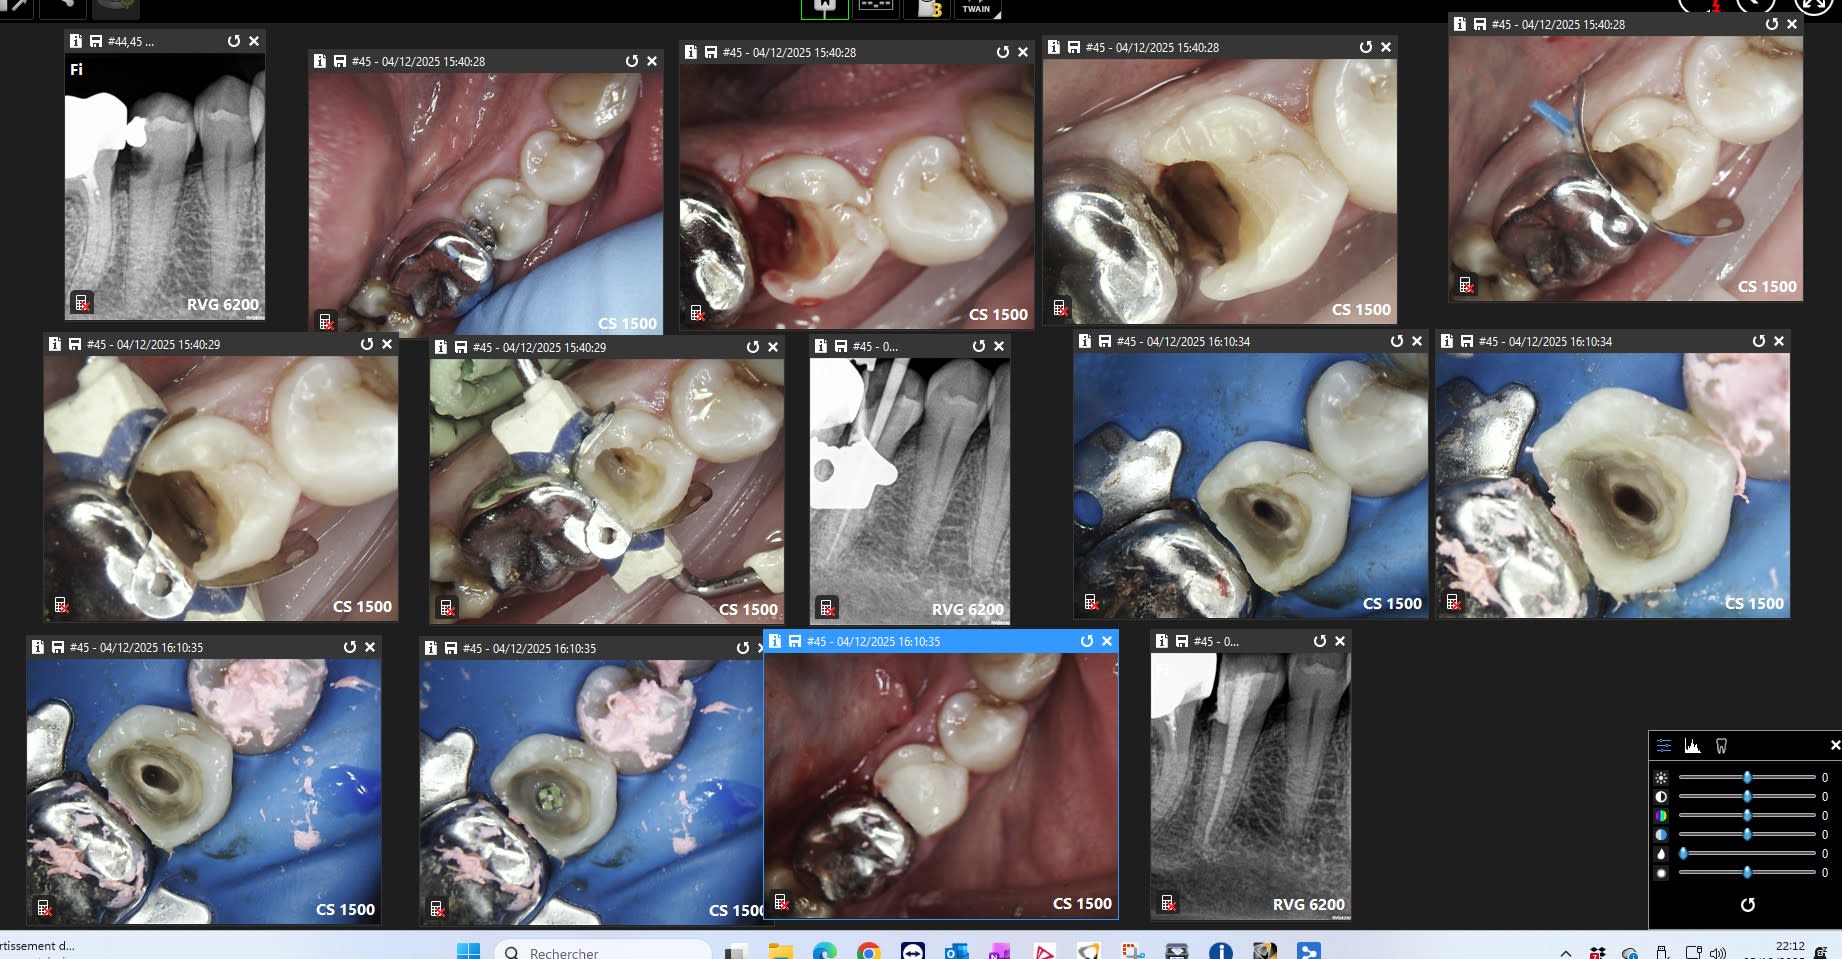The width and height of the screenshot is (1842, 959).
Task: Reset the top-right 15:40:28 matrix band photo
Action: pyautogui.click(x=1771, y=24)
